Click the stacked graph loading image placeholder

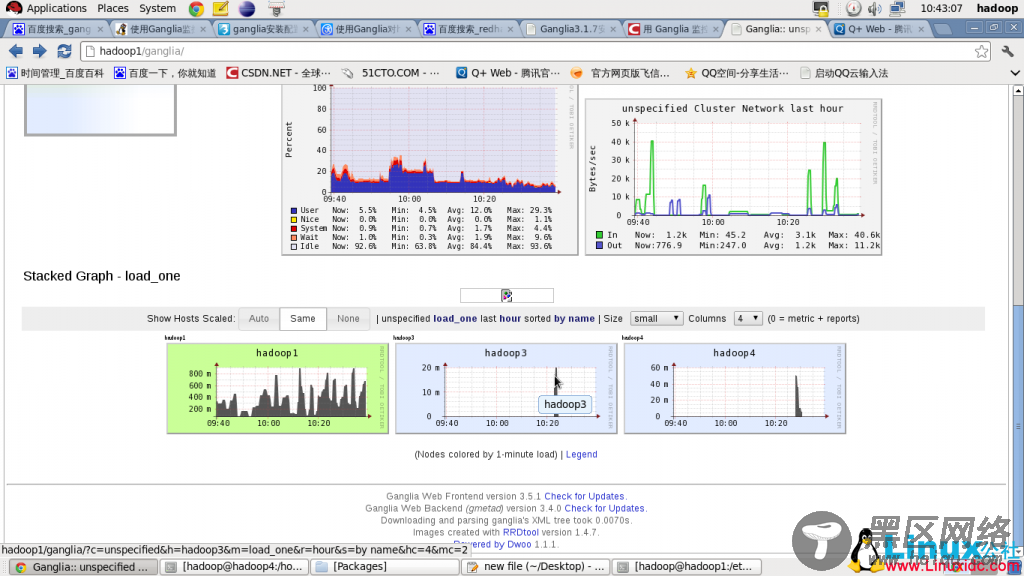point(507,296)
